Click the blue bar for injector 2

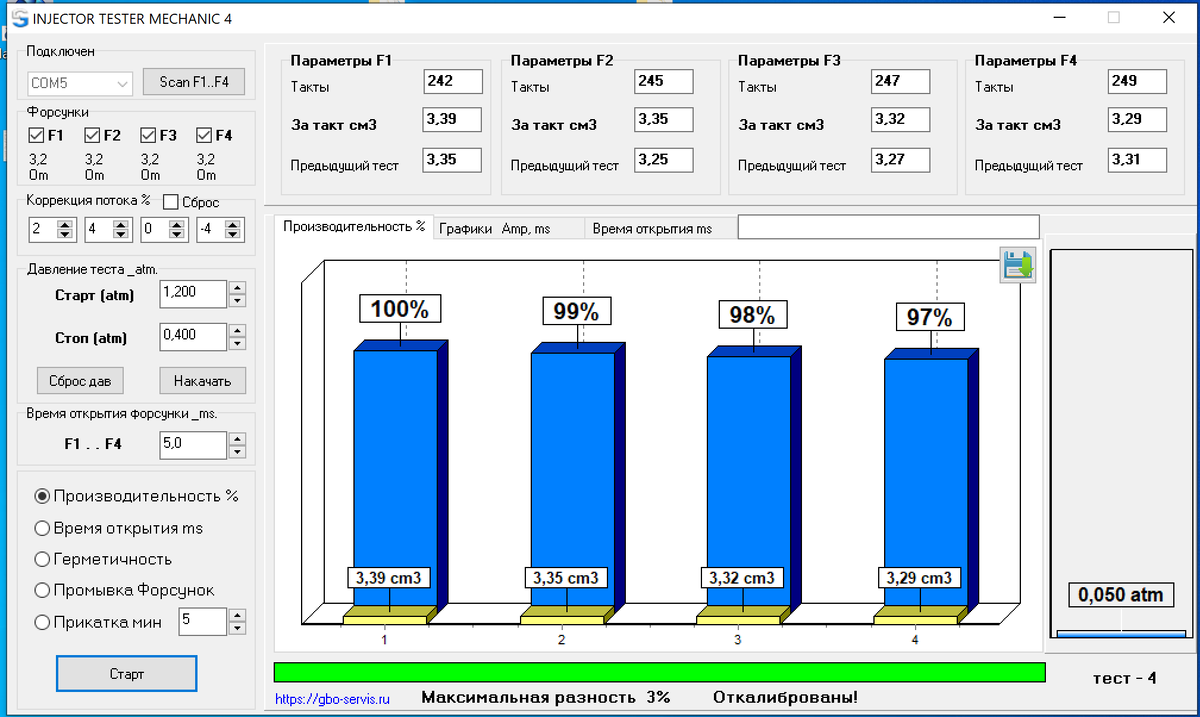click(x=572, y=480)
